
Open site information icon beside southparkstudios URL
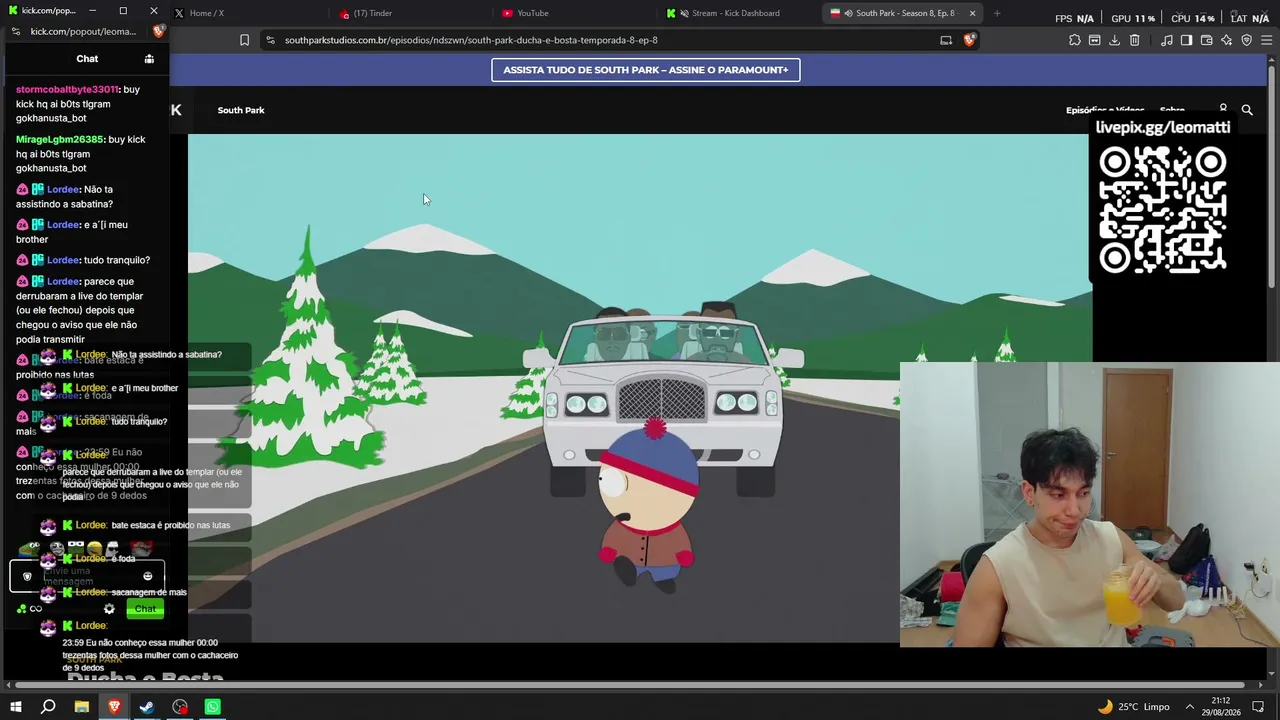pyautogui.click(x=270, y=40)
